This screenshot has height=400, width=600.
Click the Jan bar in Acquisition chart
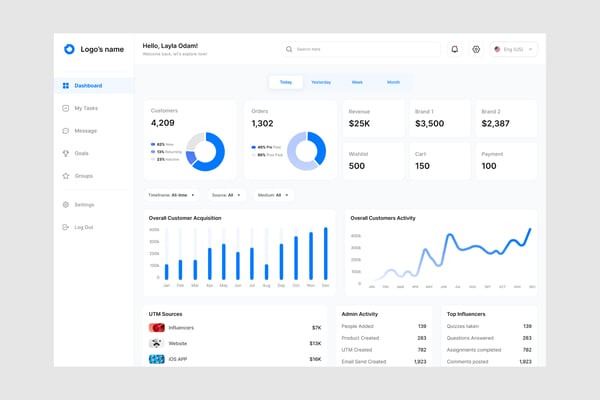(166, 272)
